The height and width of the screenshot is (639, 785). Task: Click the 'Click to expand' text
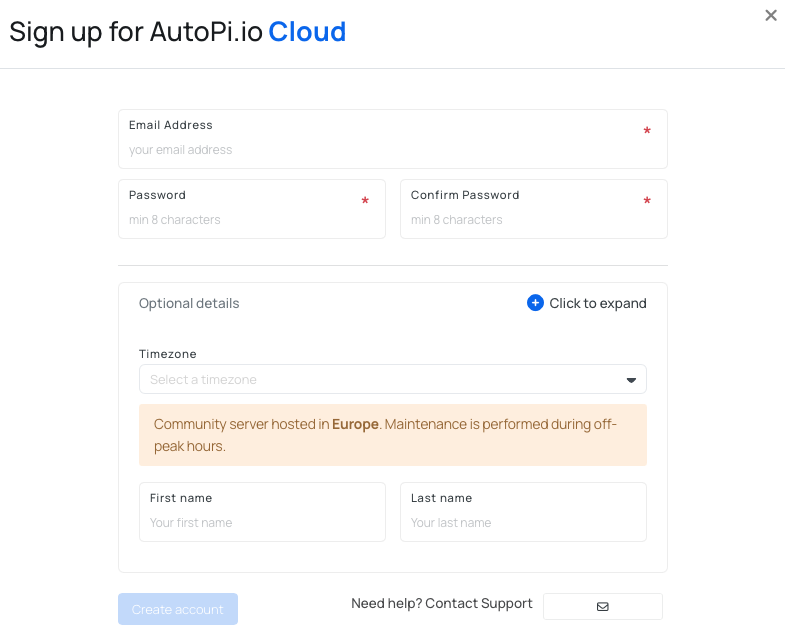coord(598,303)
